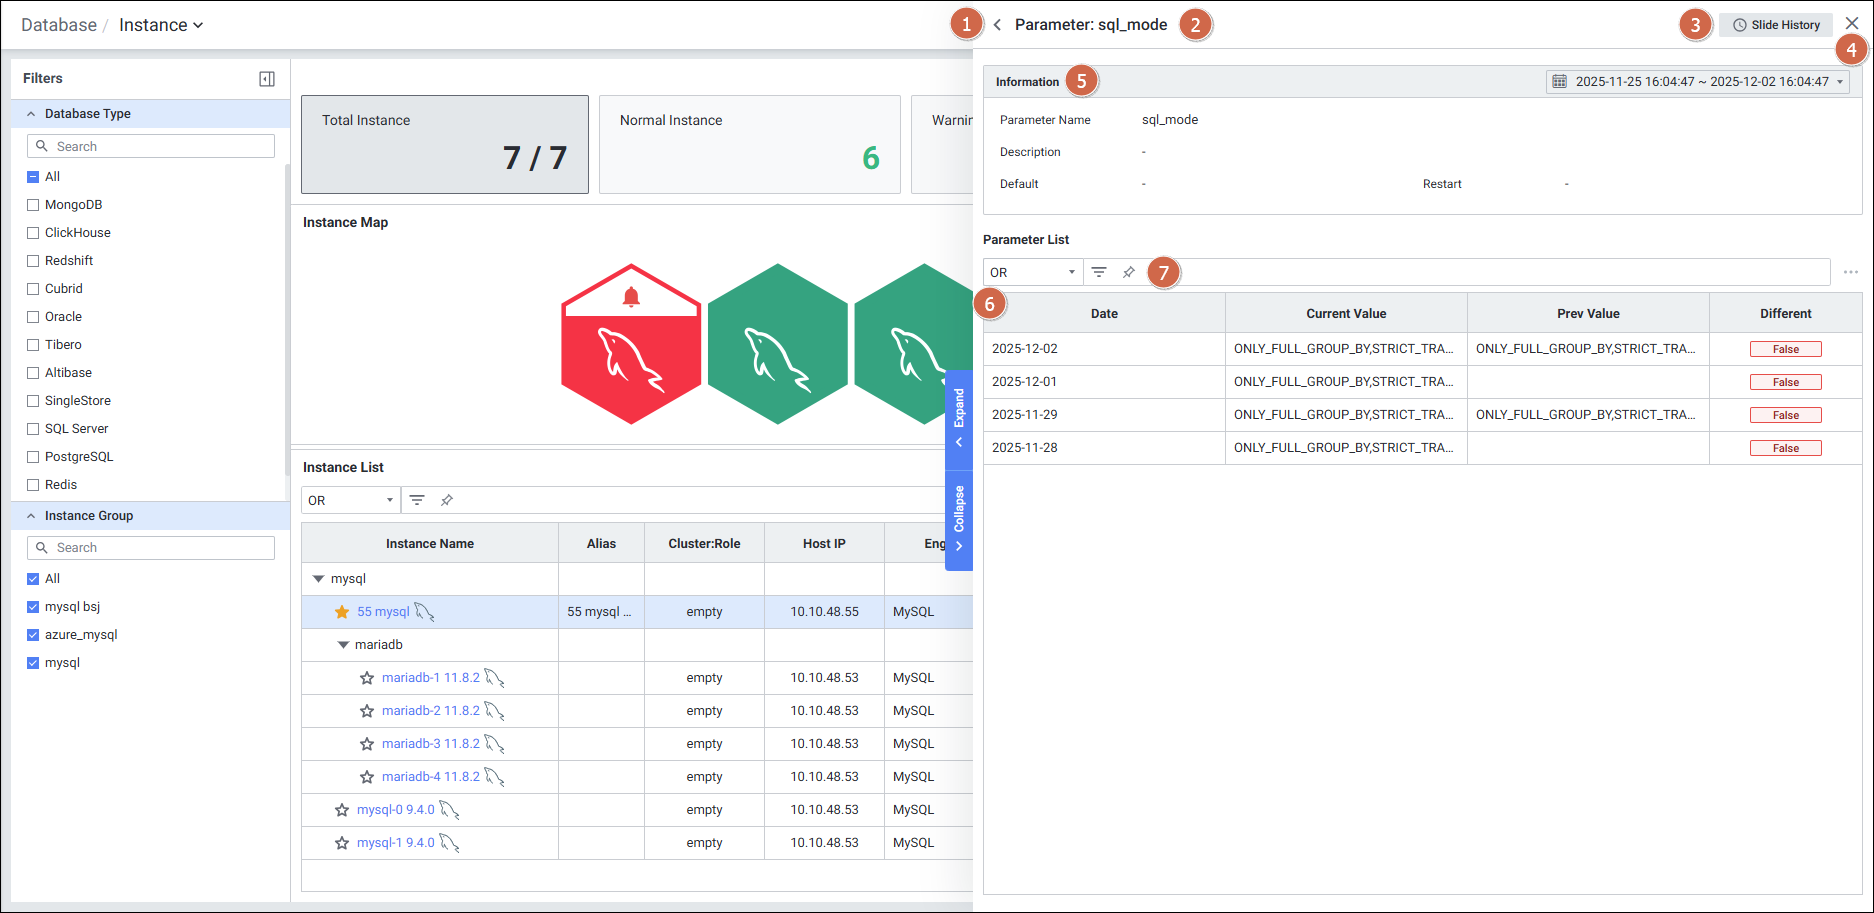Image resolution: width=1874 pixels, height=913 pixels.
Task: Click filter icon in Instance List toolbar
Action: 417,500
